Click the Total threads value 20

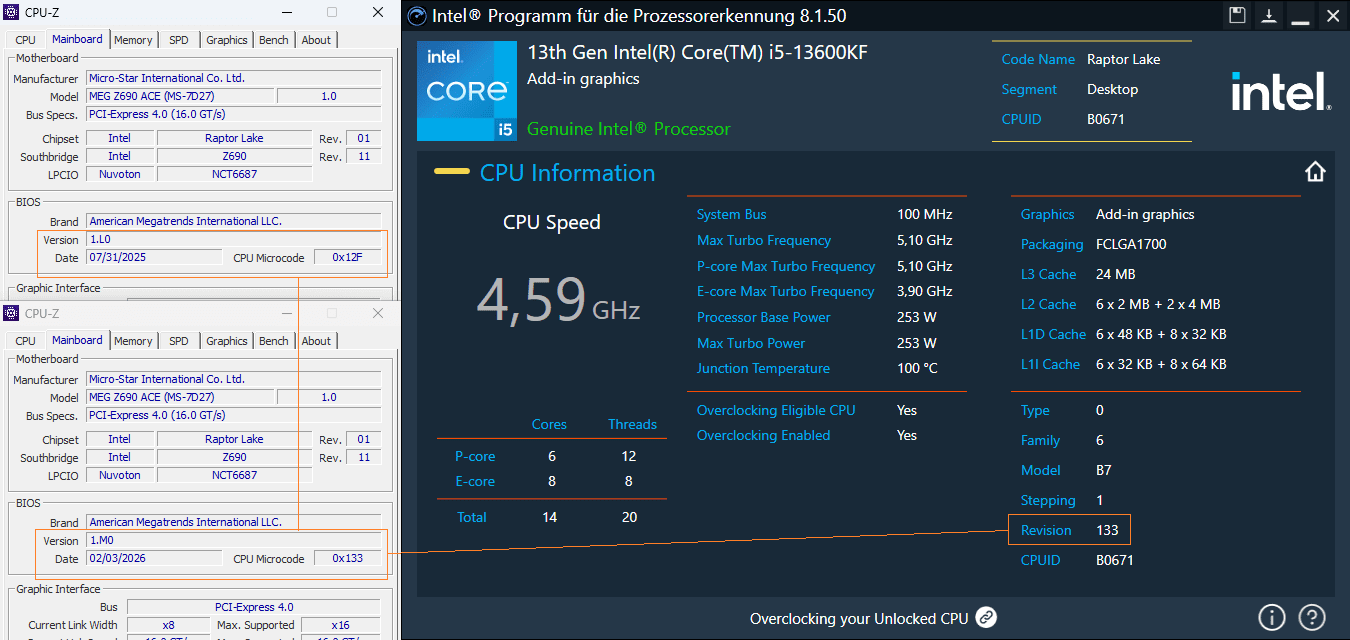629,517
